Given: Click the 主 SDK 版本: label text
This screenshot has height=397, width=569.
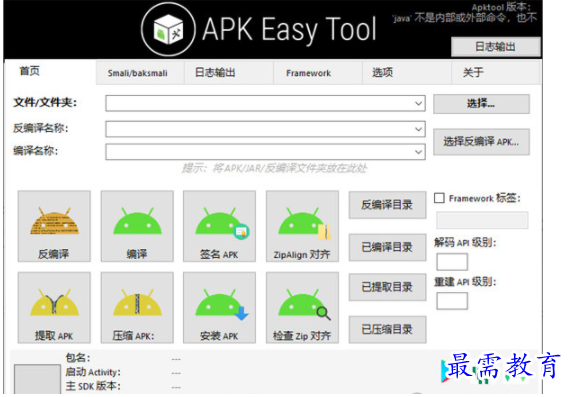Looking at the screenshot, I should coord(93,386).
